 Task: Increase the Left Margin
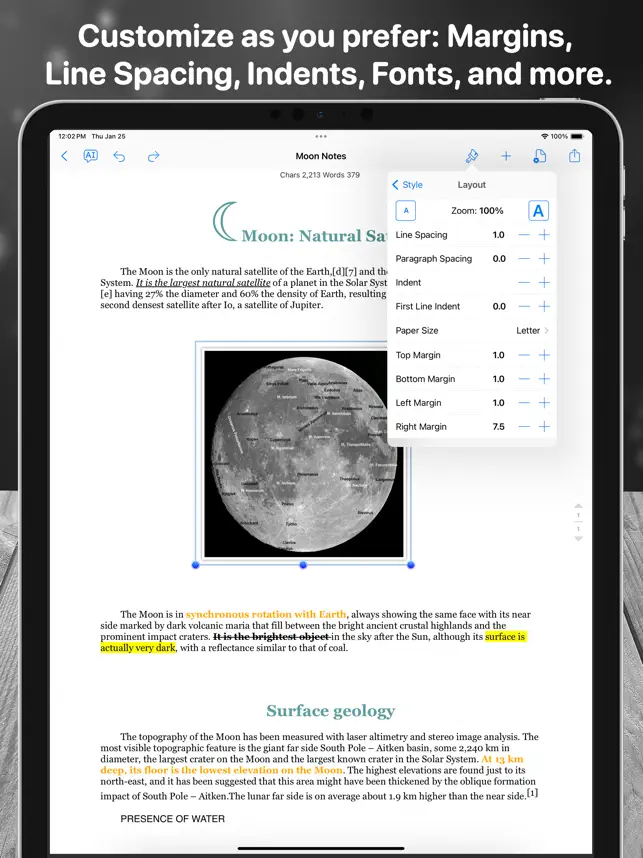click(x=544, y=403)
